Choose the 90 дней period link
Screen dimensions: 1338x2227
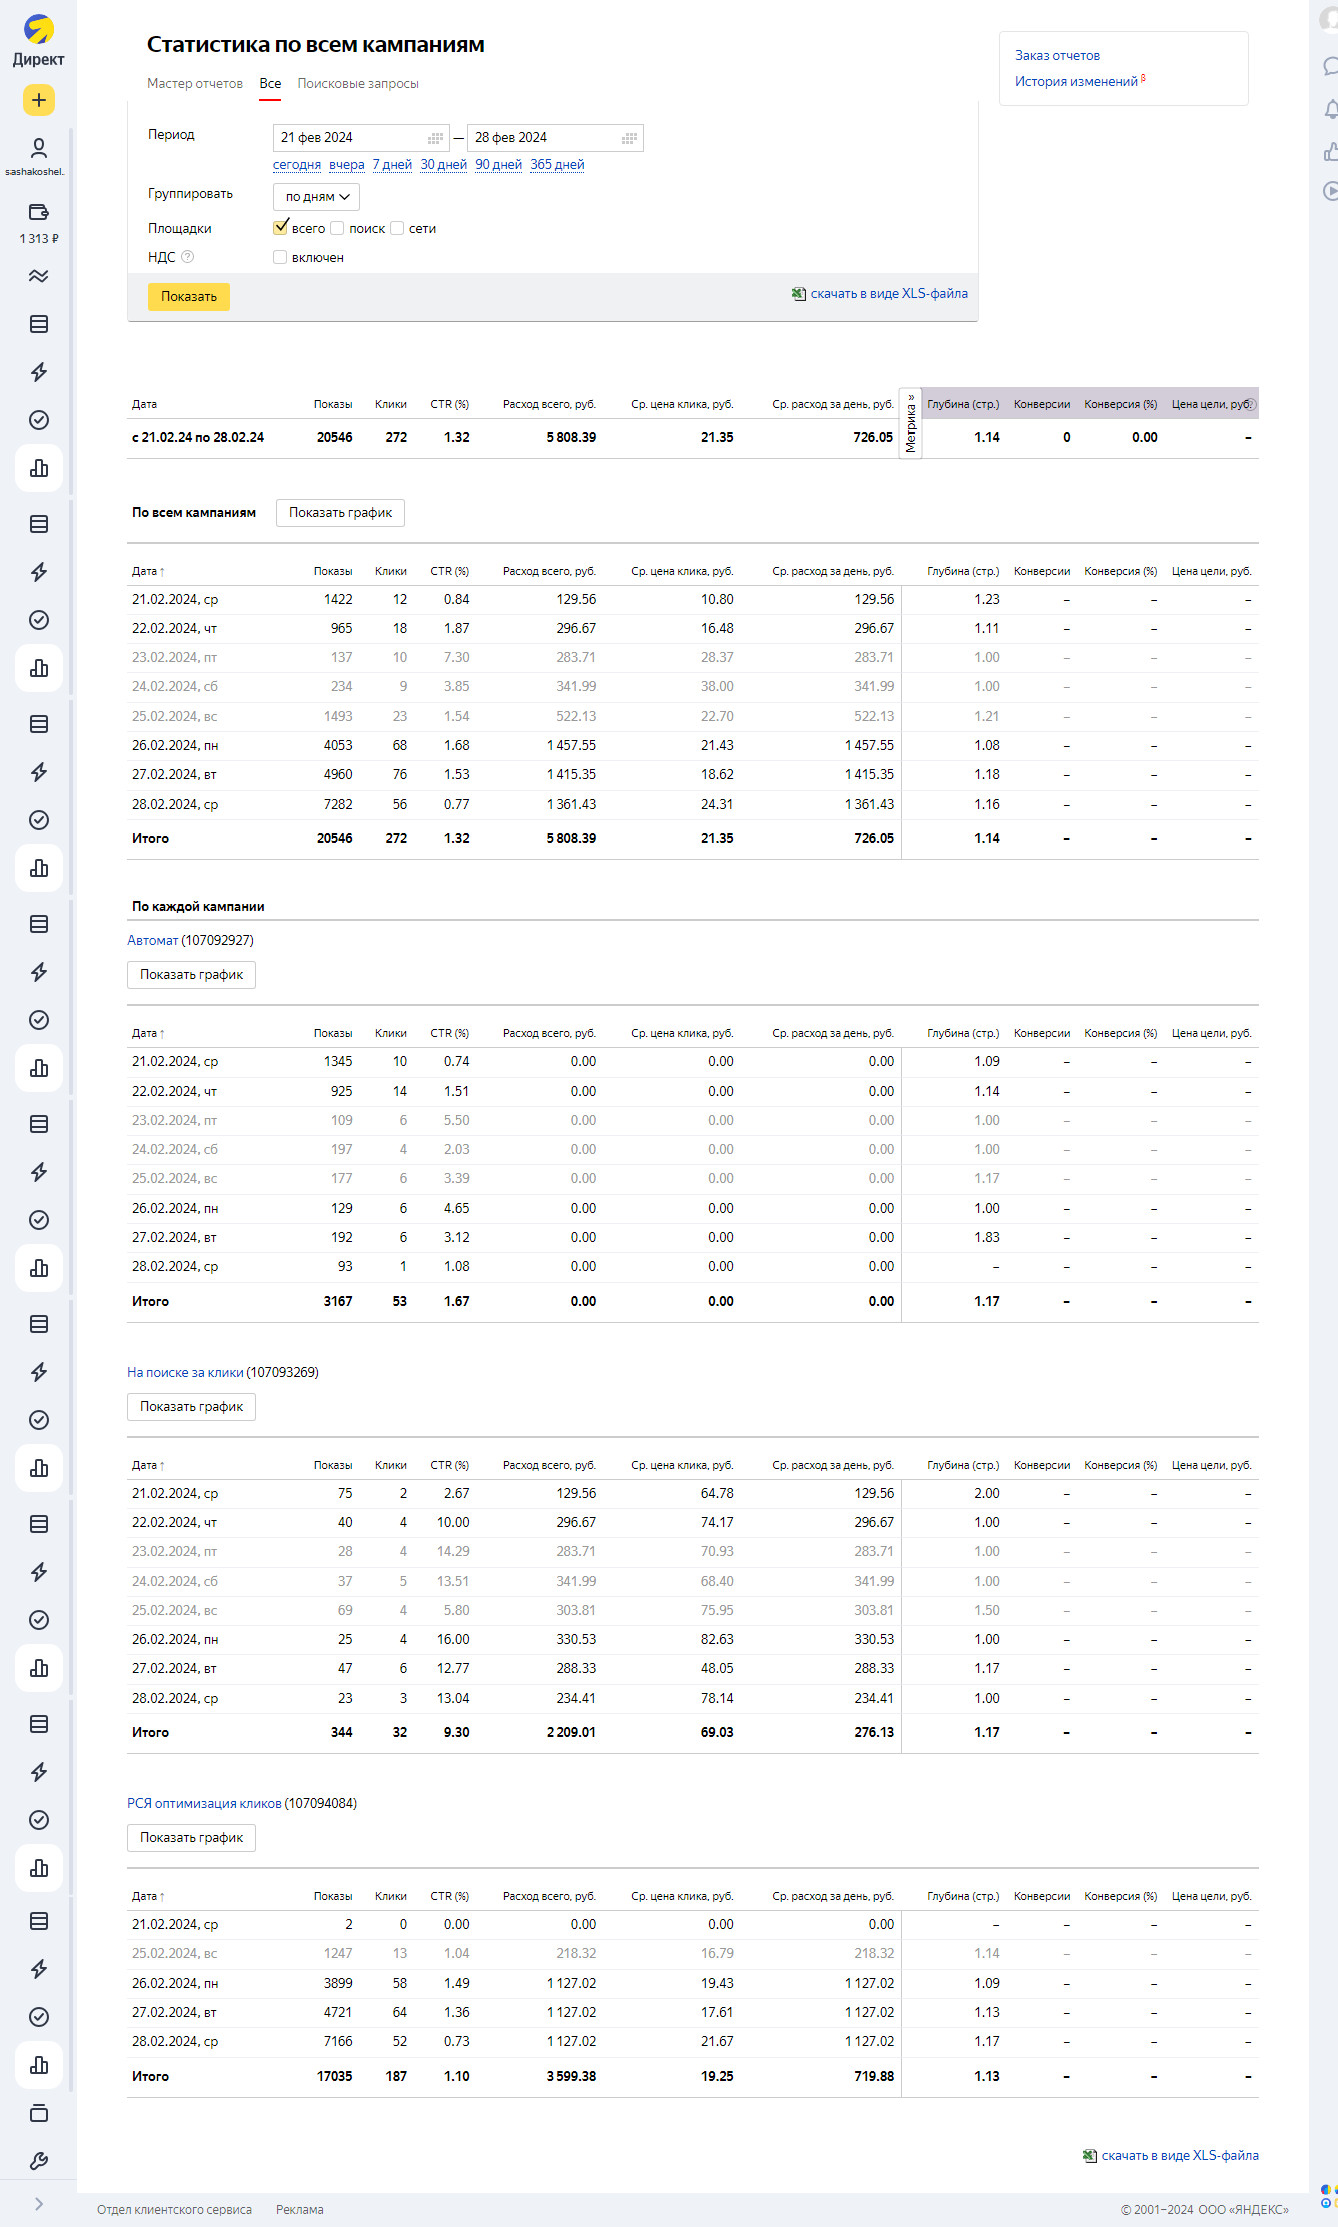tap(498, 165)
